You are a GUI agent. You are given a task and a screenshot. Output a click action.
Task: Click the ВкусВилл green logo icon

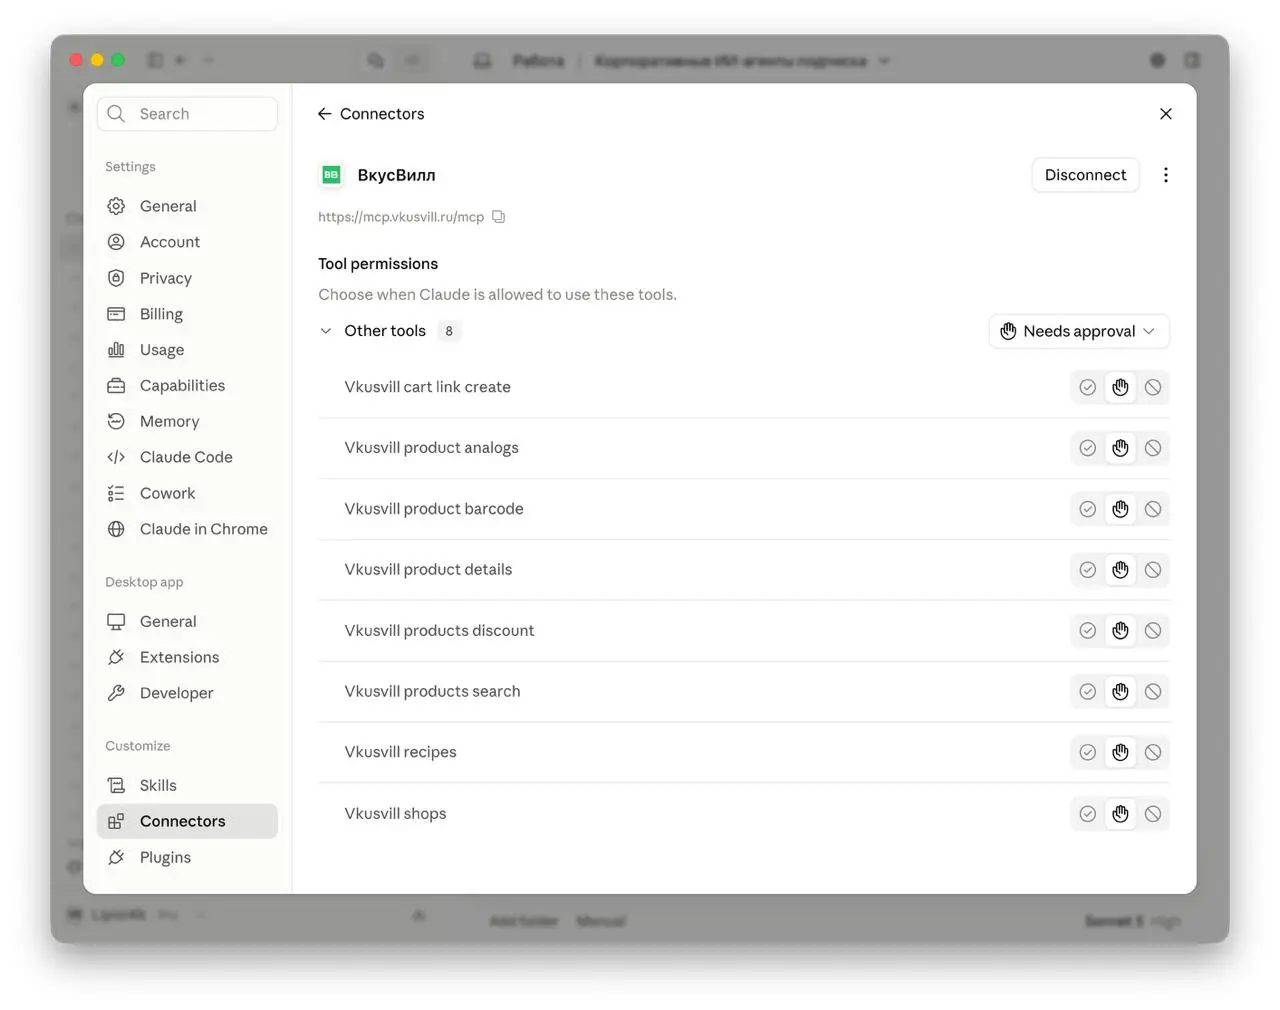pos(331,175)
